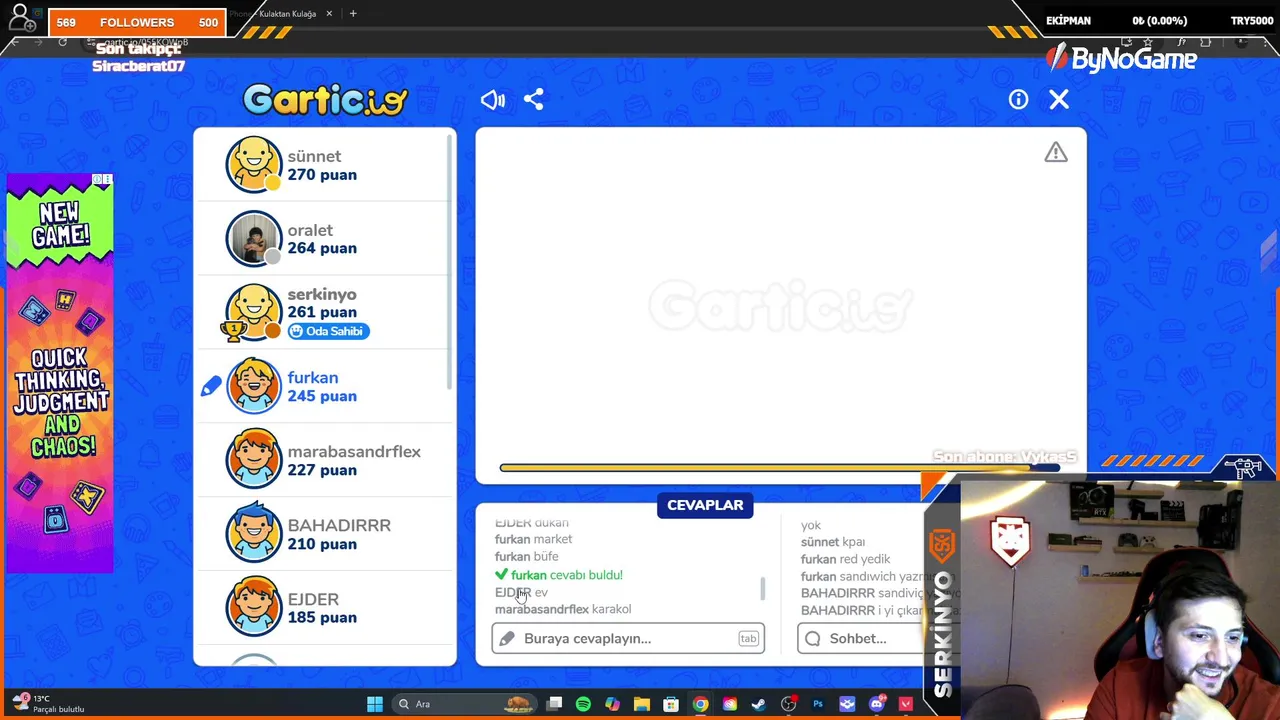Select BAHADIRRR's avatar
This screenshot has height=720, width=1280.
click(x=254, y=534)
